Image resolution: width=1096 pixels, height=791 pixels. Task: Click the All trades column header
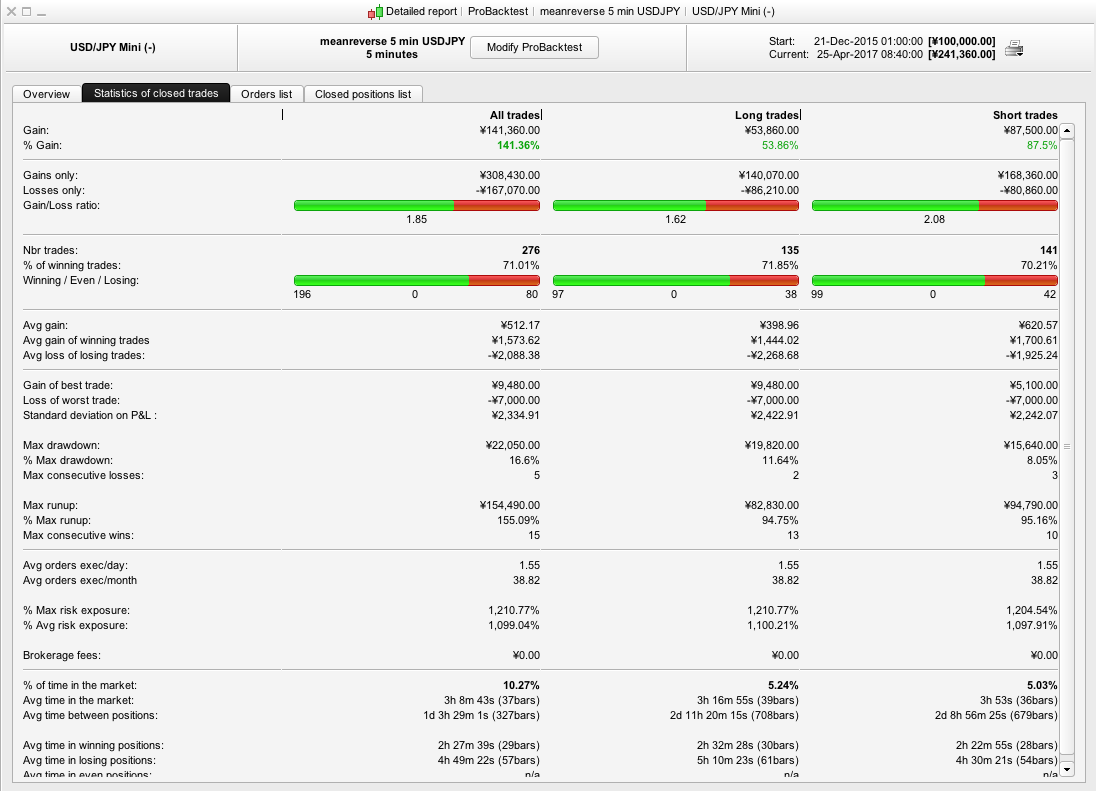[514, 115]
